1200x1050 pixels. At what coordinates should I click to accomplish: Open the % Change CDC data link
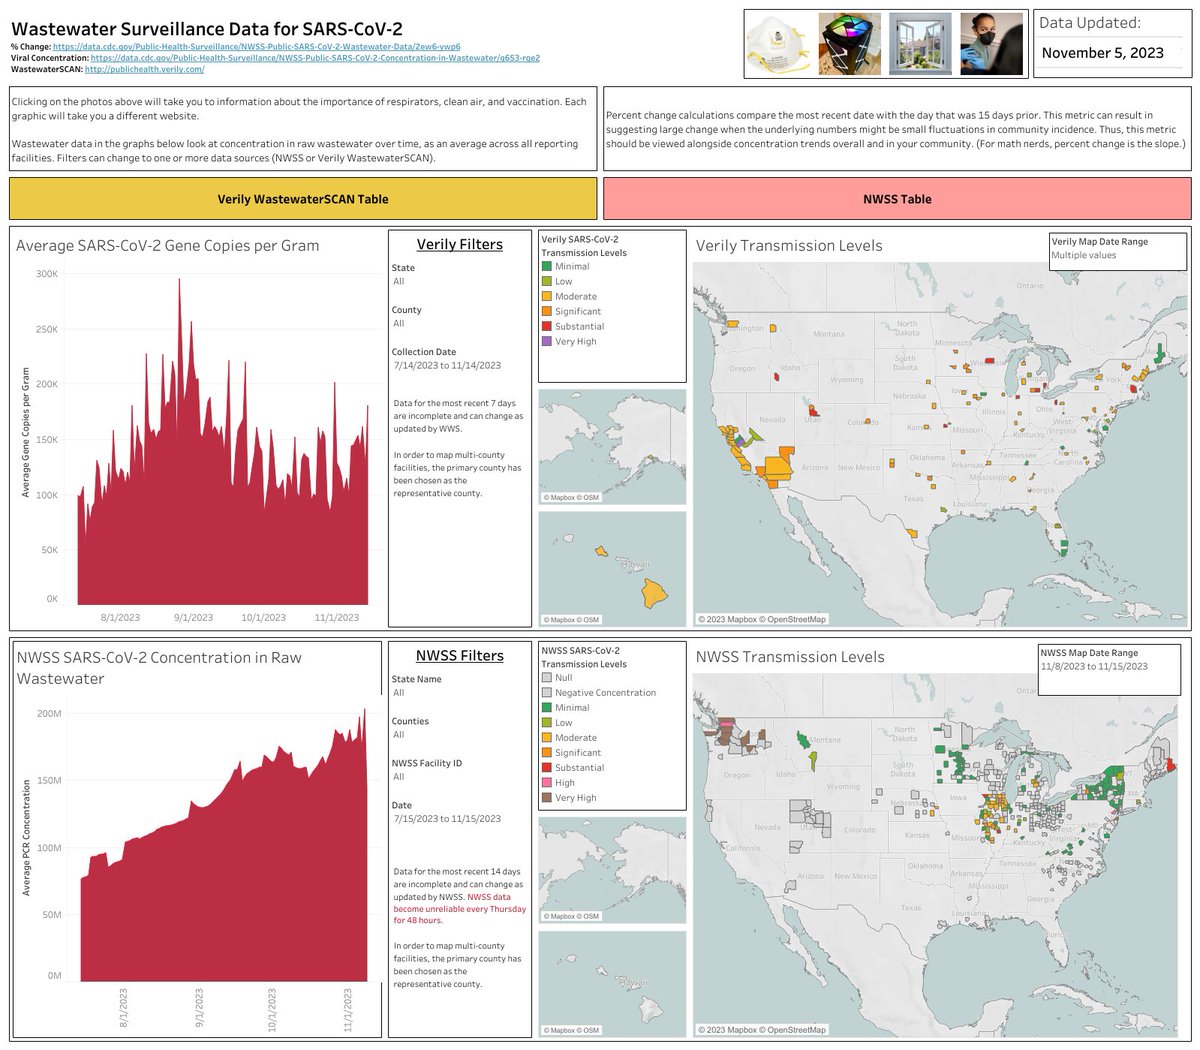(x=256, y=47)
